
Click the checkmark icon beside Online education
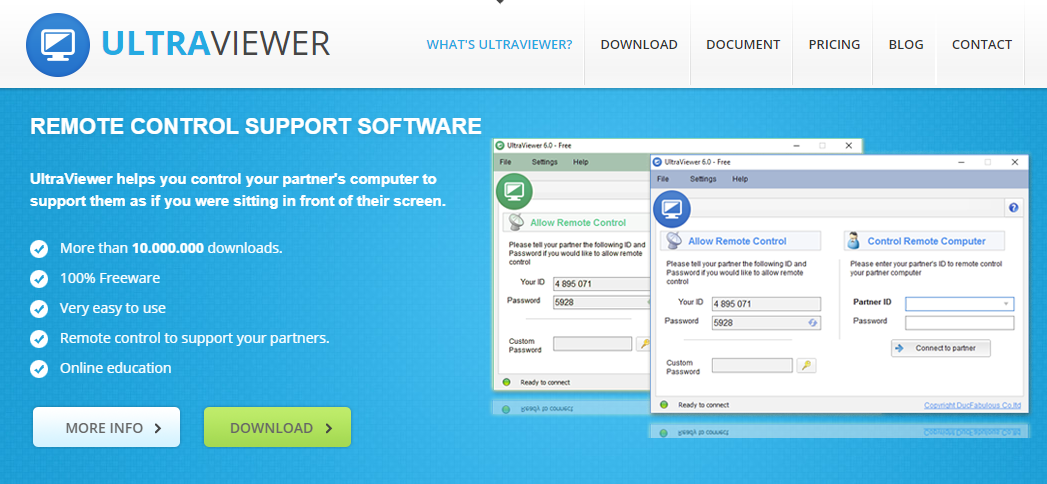pos(39,369)
